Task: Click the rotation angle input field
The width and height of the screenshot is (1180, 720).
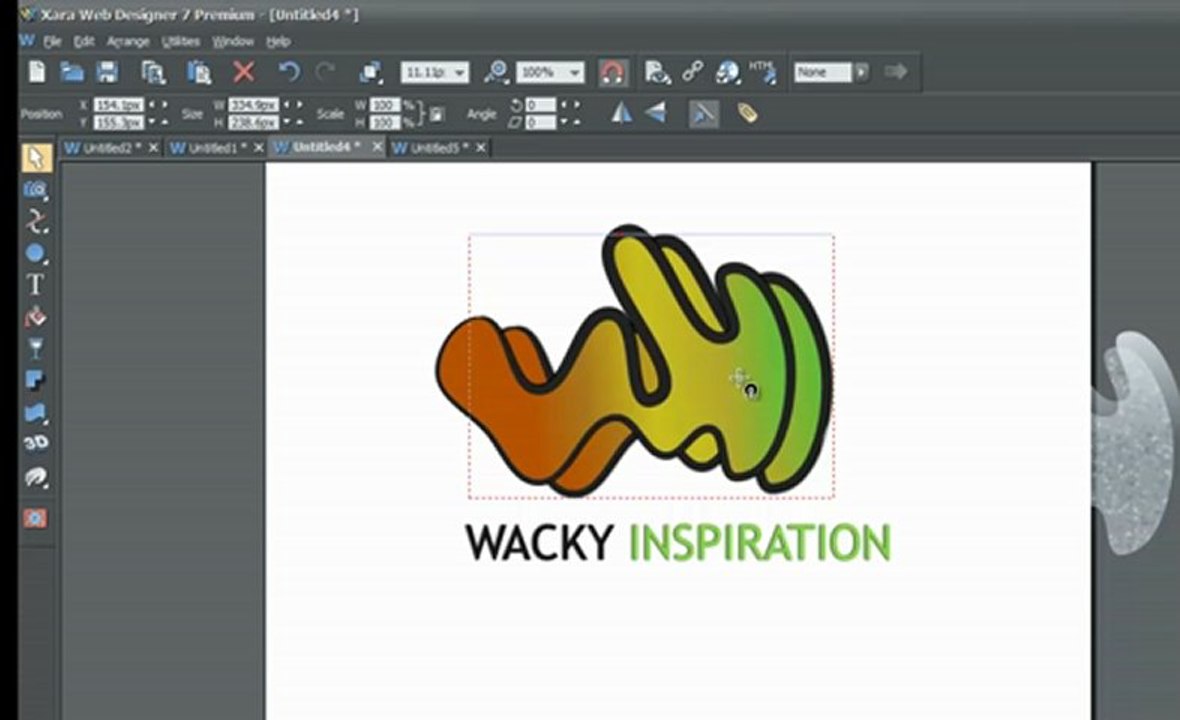Action: click(x=541, y=105)
